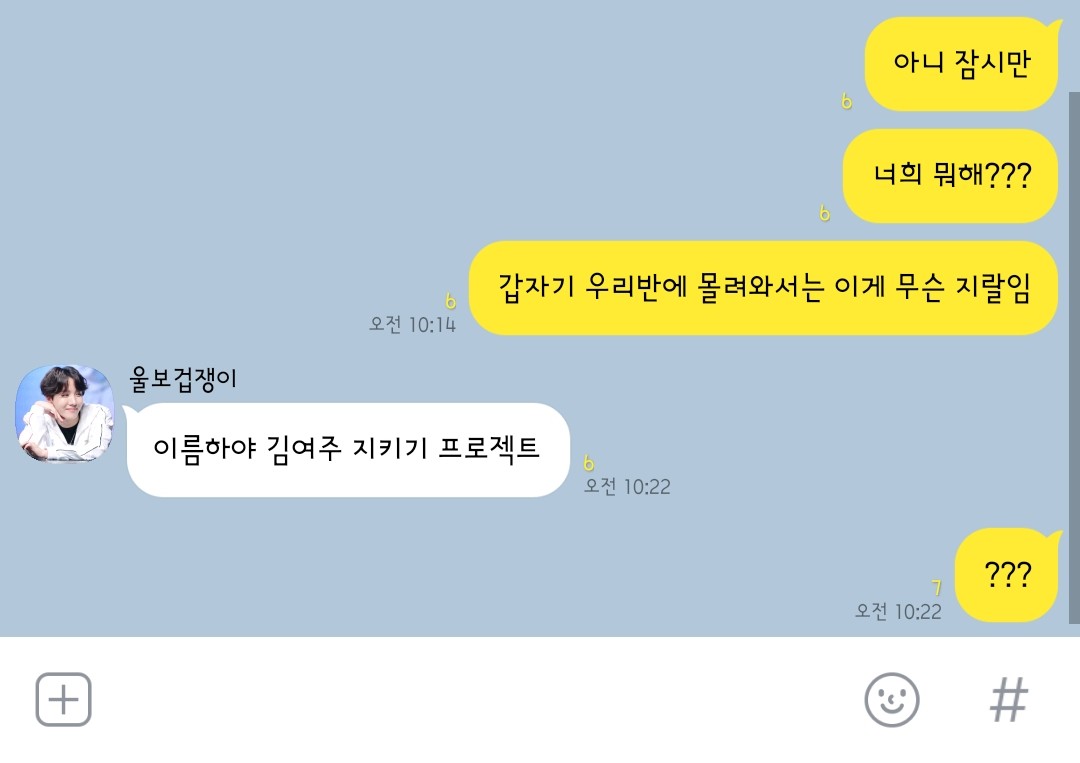
Task: Tap the '이름하야 김여주 지키기 프로젝트' bubble
Action: (346, 450)
